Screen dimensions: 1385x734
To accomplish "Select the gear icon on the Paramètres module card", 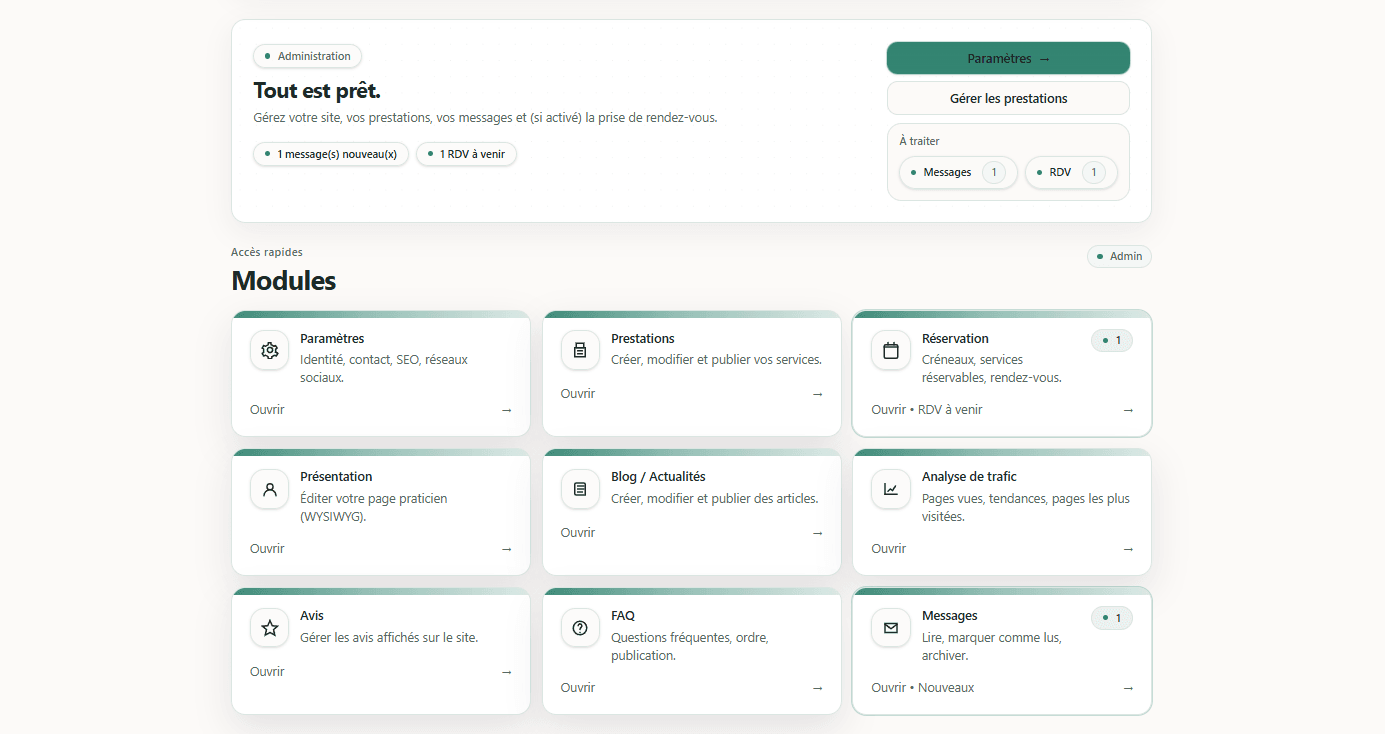I will tap(269, 350).
